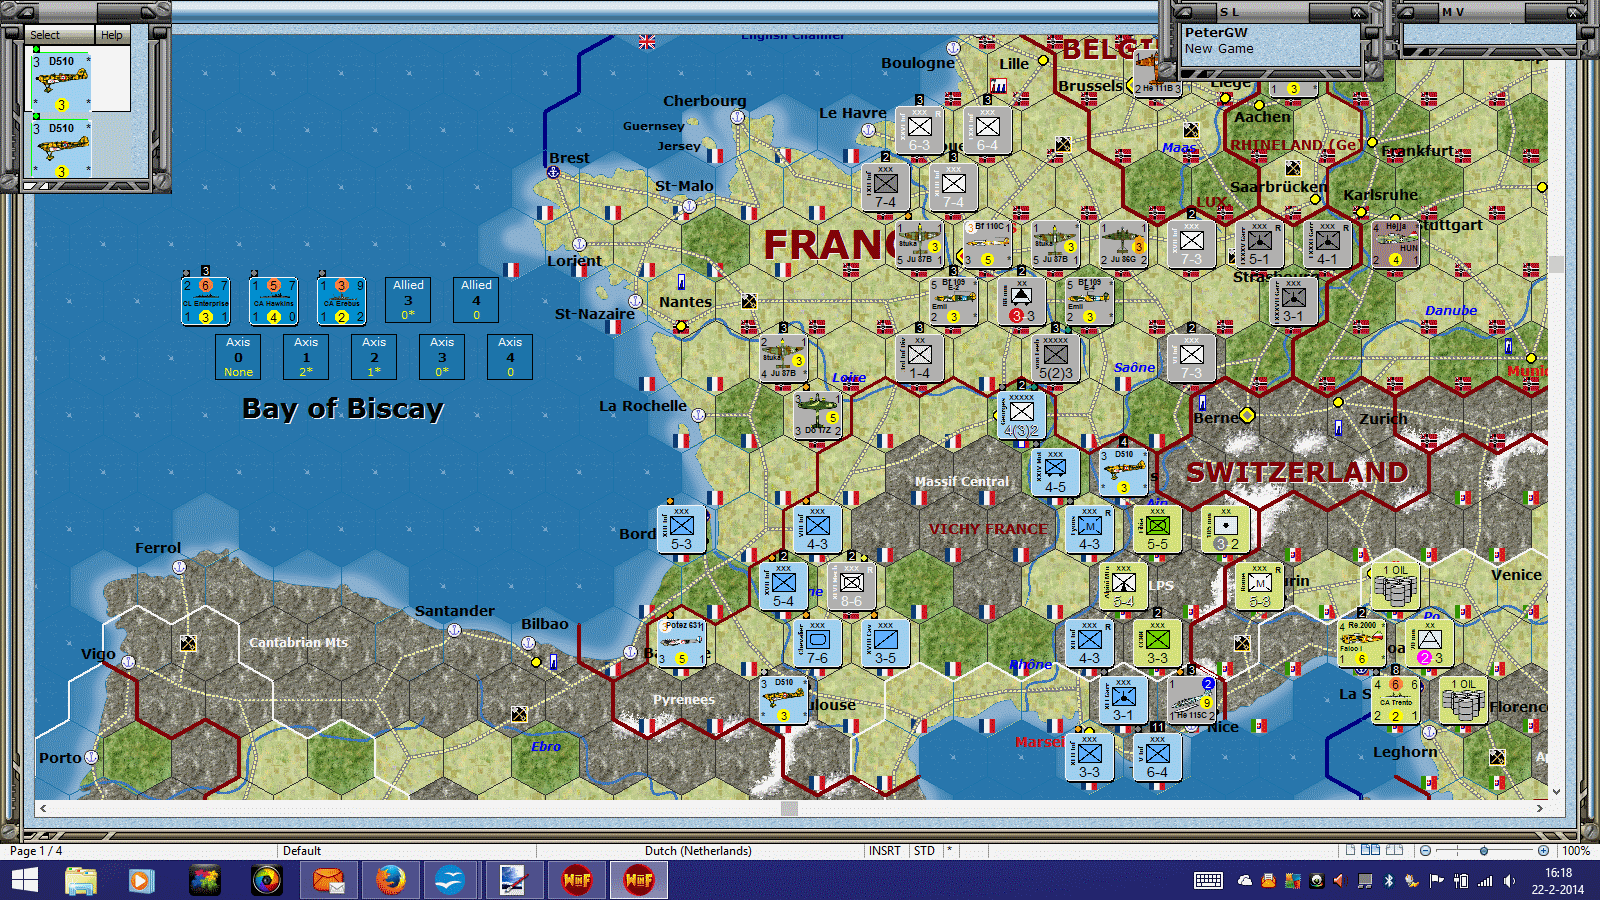The width and height of the screenshot is (1600, 900).
Task: Click the zoom out minus button
Action: tap(1425, 851)
